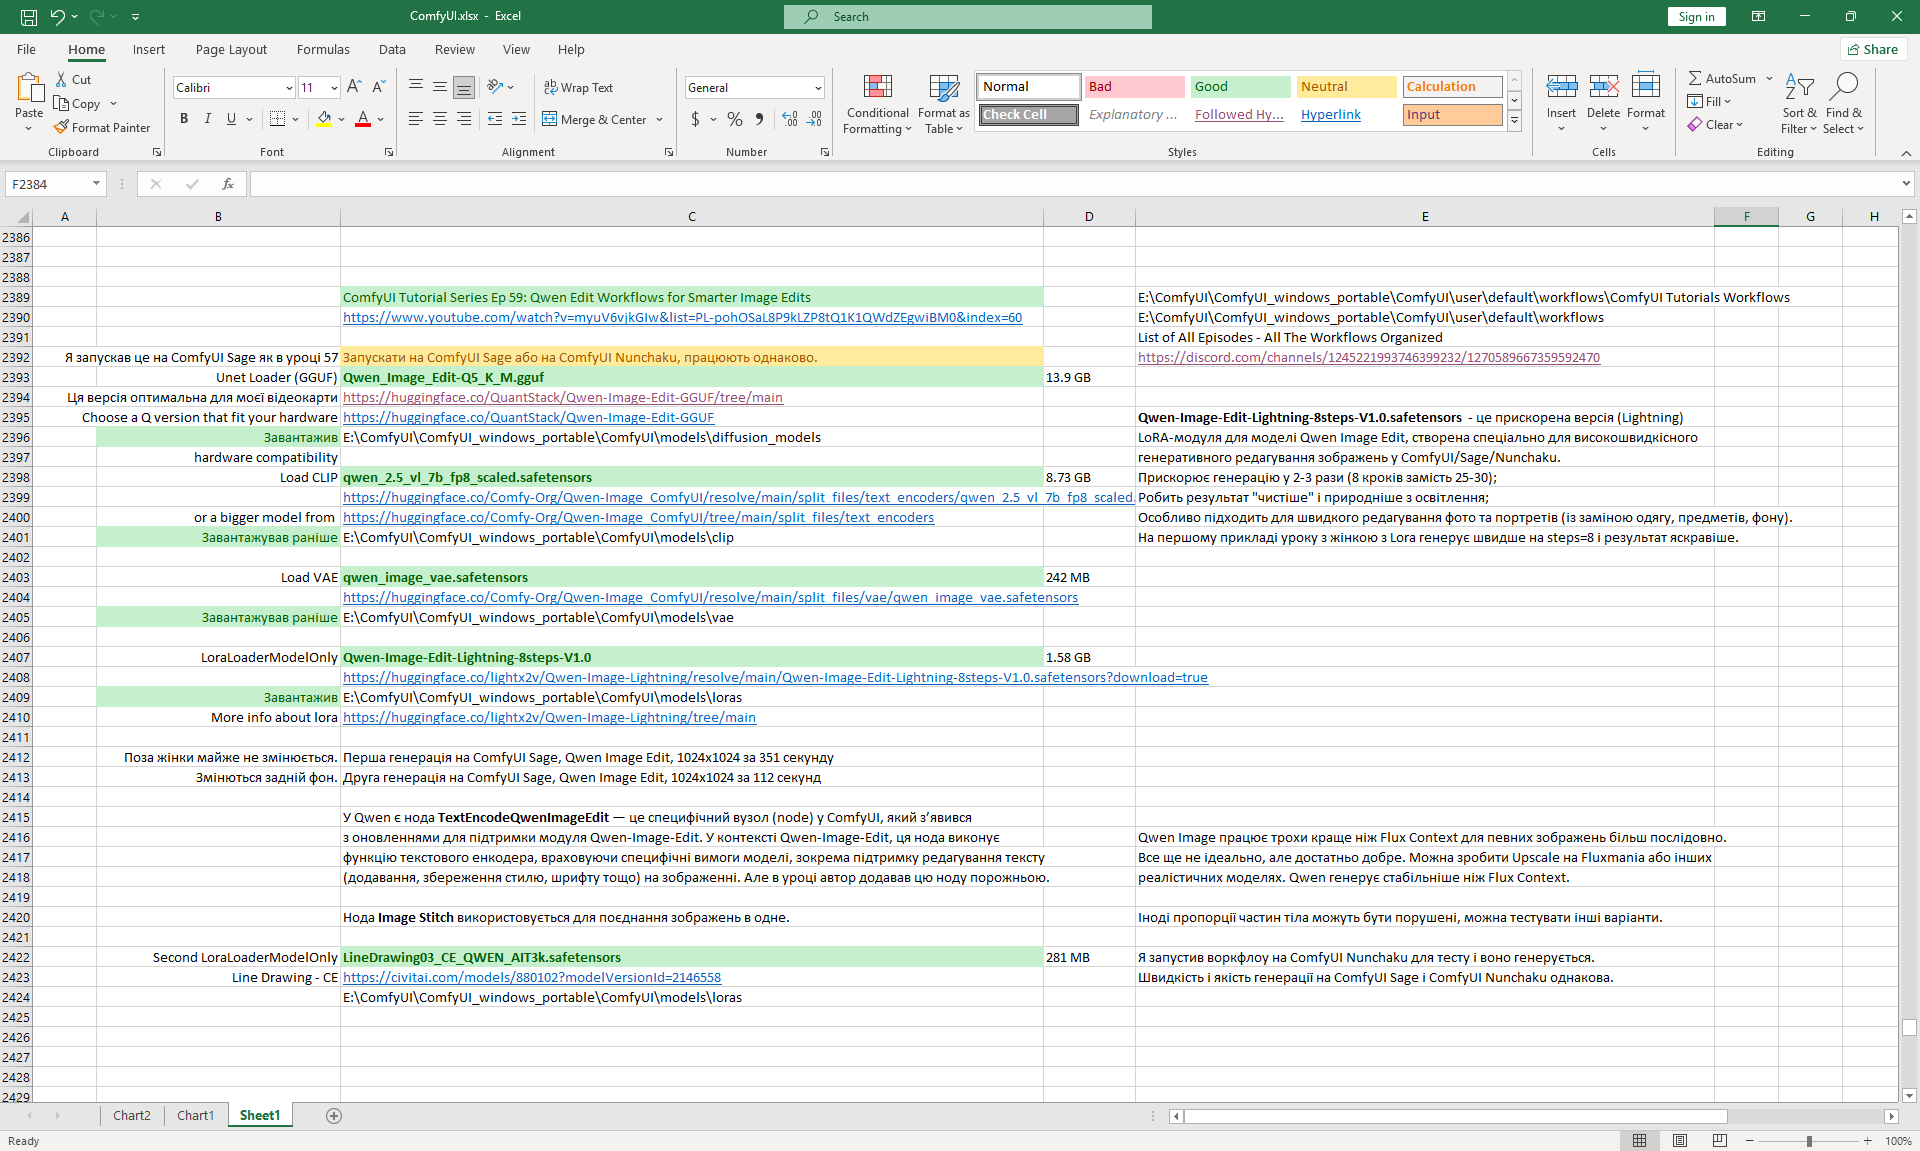Expand the General number format dropdown
This screenshot has width=1920, height=1151.
coord(817,88)
